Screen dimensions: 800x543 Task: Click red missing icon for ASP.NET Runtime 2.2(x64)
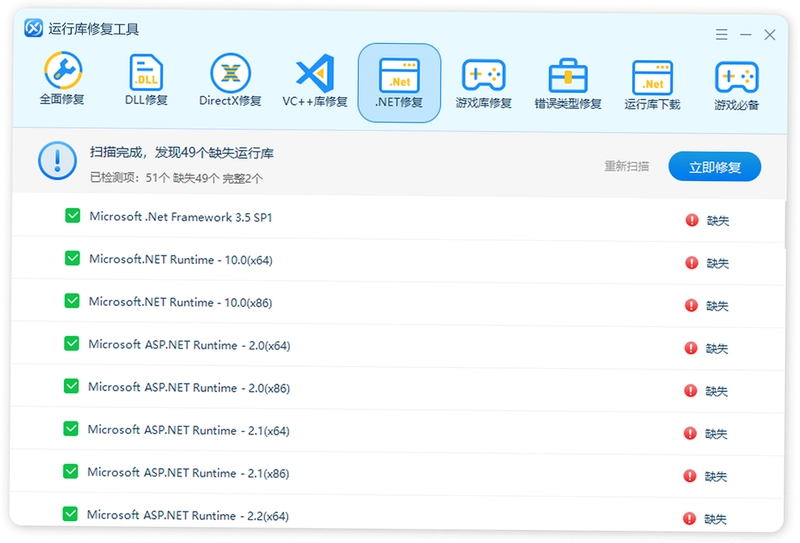(x=689, y=519)
